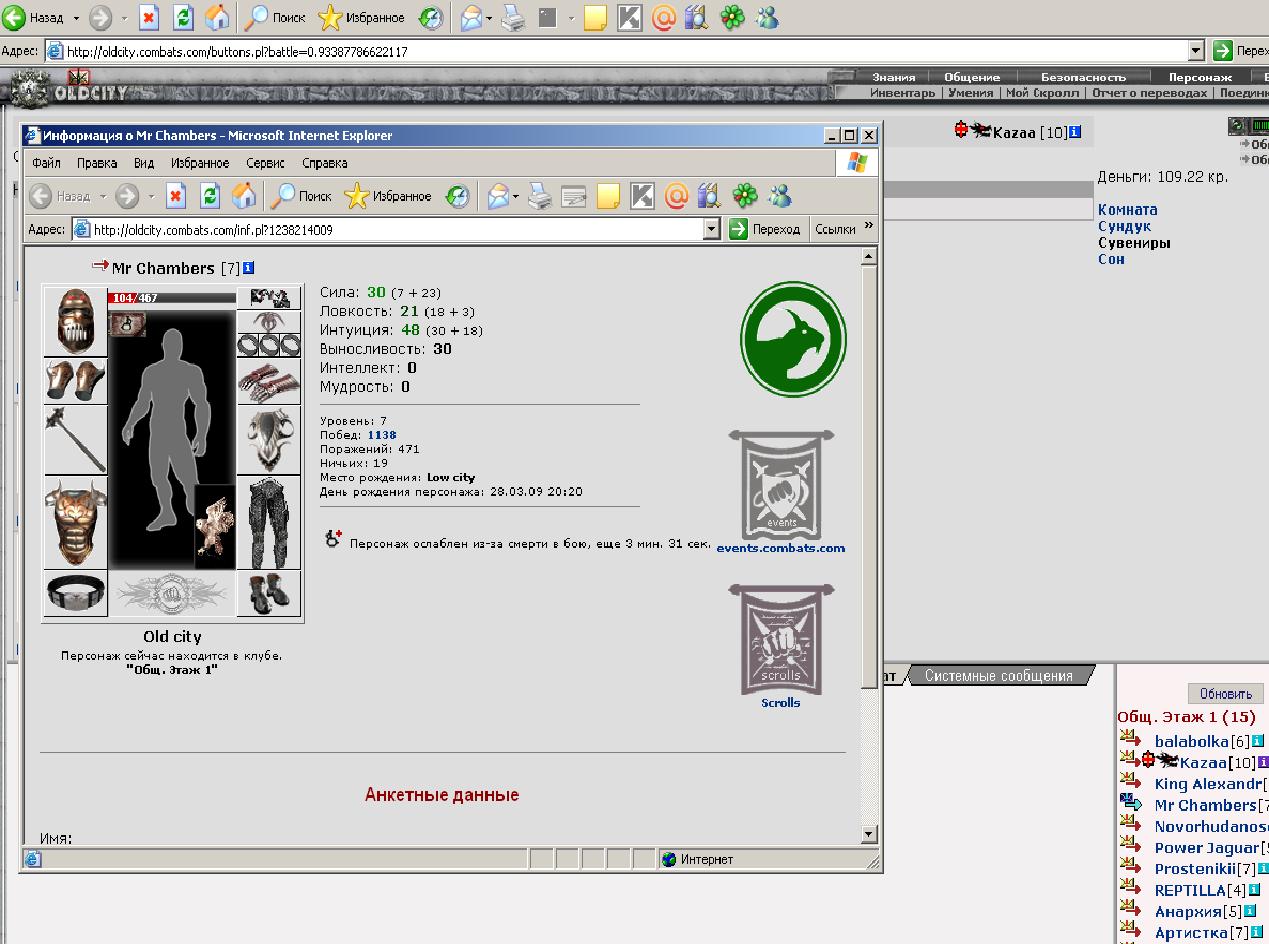Click the mace weapon slot icon
Screen dimensions: 1269x944
[x=75, y=439]
